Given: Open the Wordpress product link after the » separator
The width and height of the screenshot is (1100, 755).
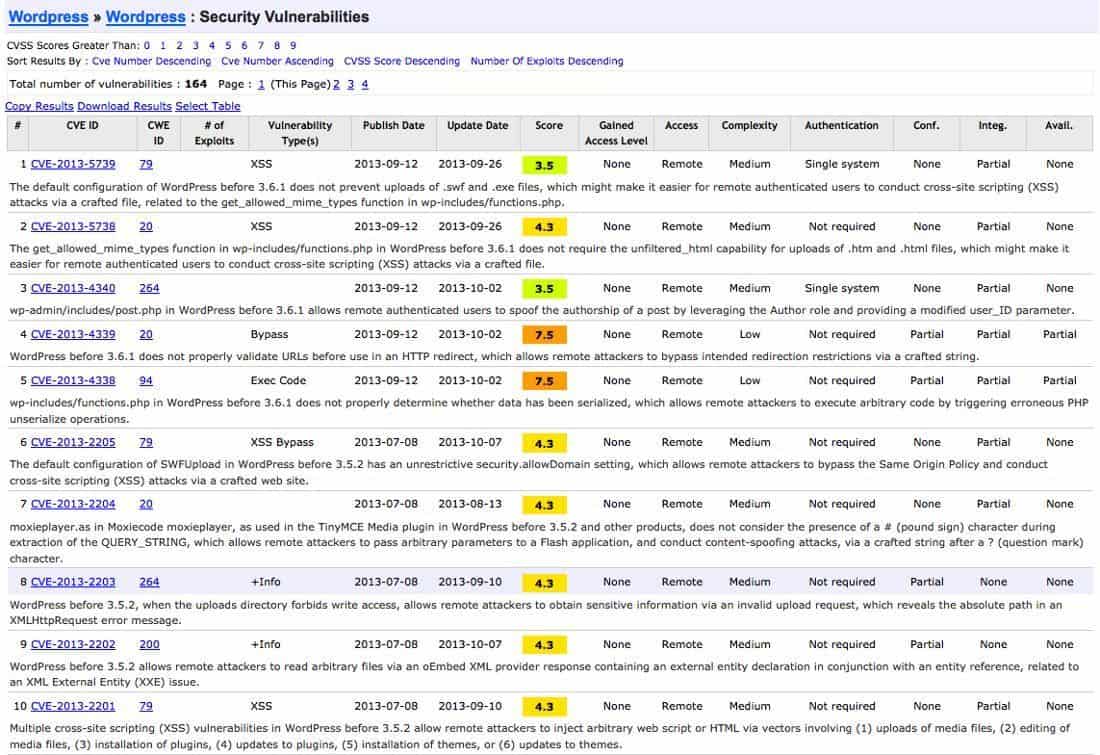Looking at the screenshot, I should click(146, 17).
